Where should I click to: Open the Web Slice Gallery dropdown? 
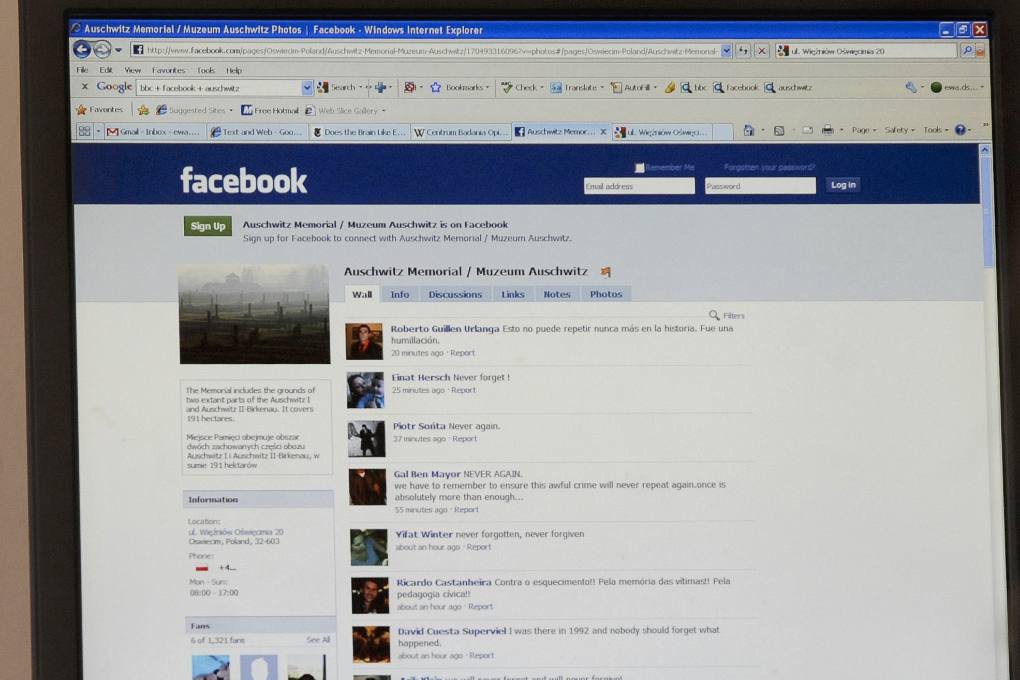(x=384, y=111)
